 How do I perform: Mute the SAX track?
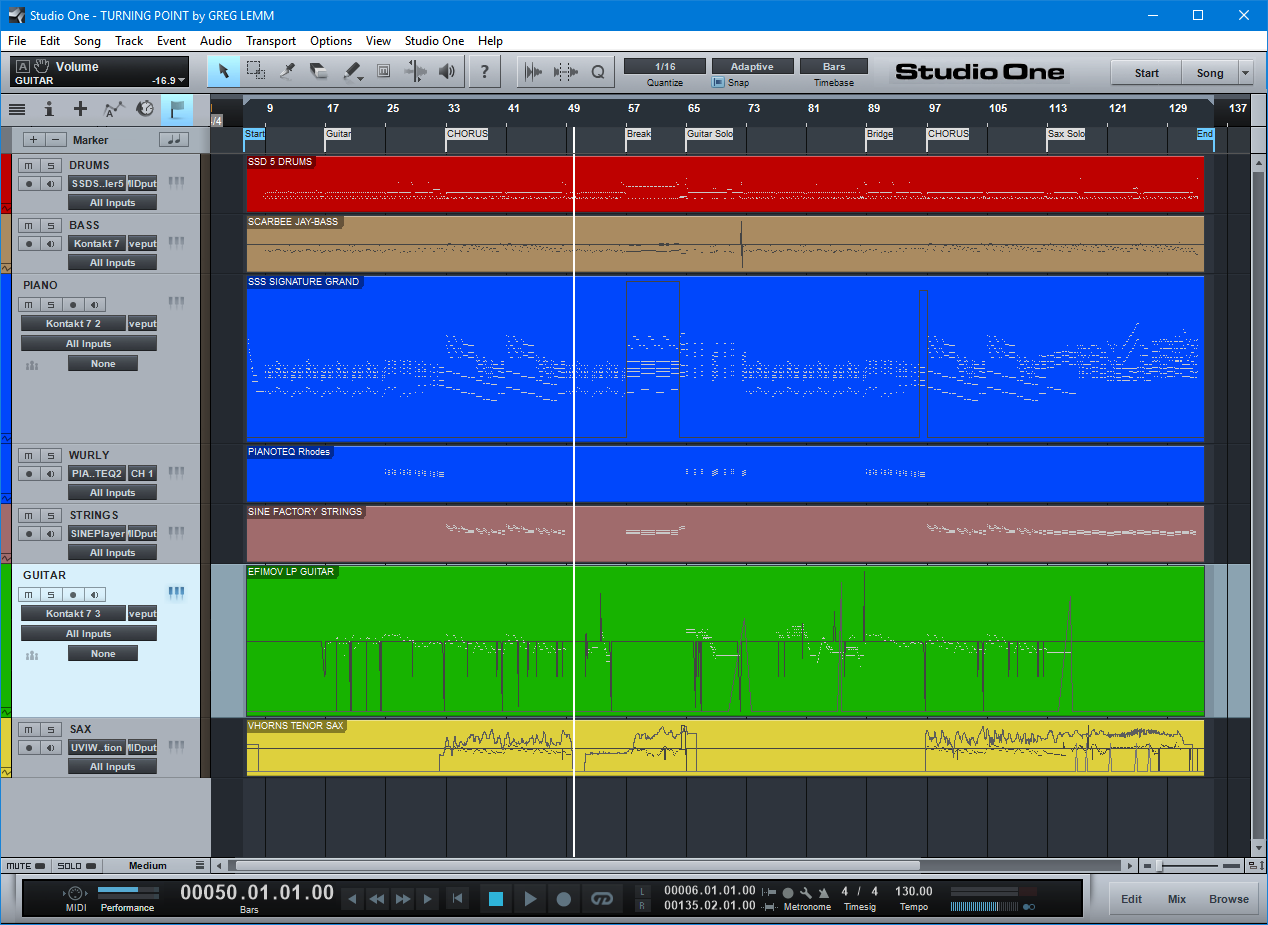pos(29,729)
